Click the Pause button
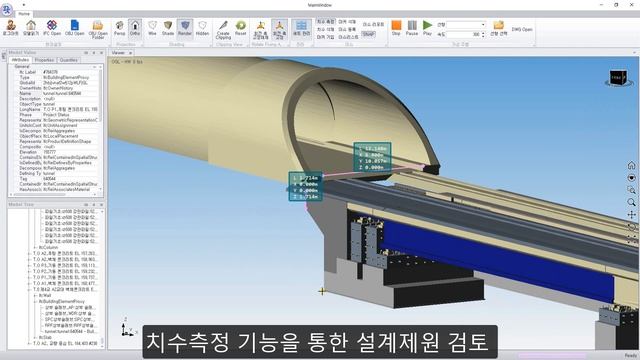640x360 pixels. coord(412,28)
